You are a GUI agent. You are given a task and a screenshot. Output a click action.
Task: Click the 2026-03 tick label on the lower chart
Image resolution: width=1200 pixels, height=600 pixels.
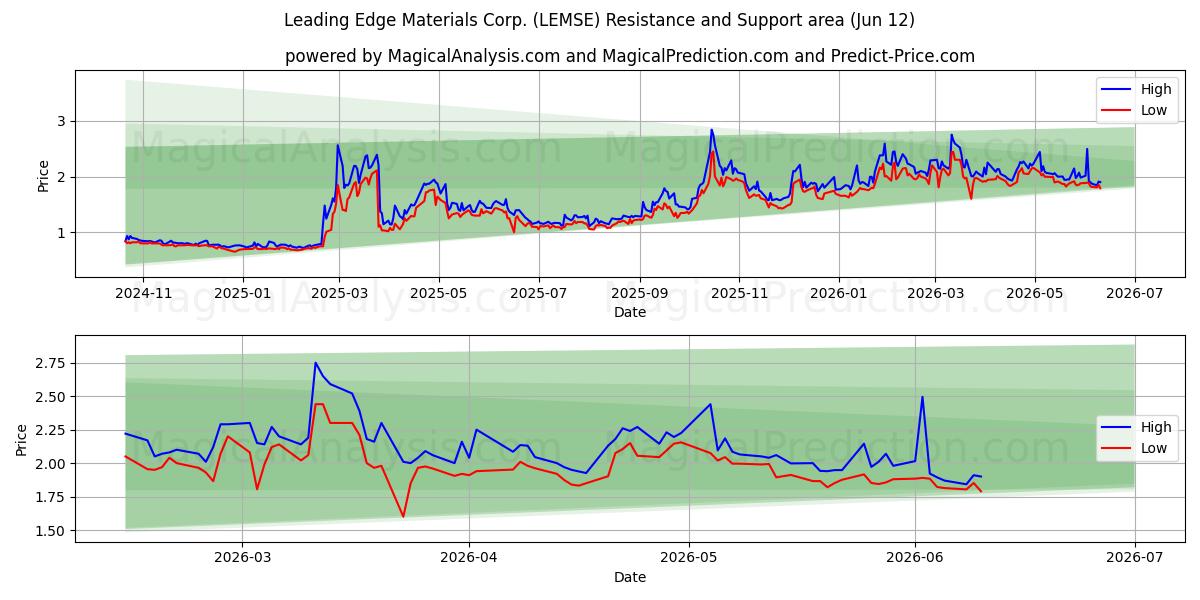pyautogui.click(x=243, y=558)
